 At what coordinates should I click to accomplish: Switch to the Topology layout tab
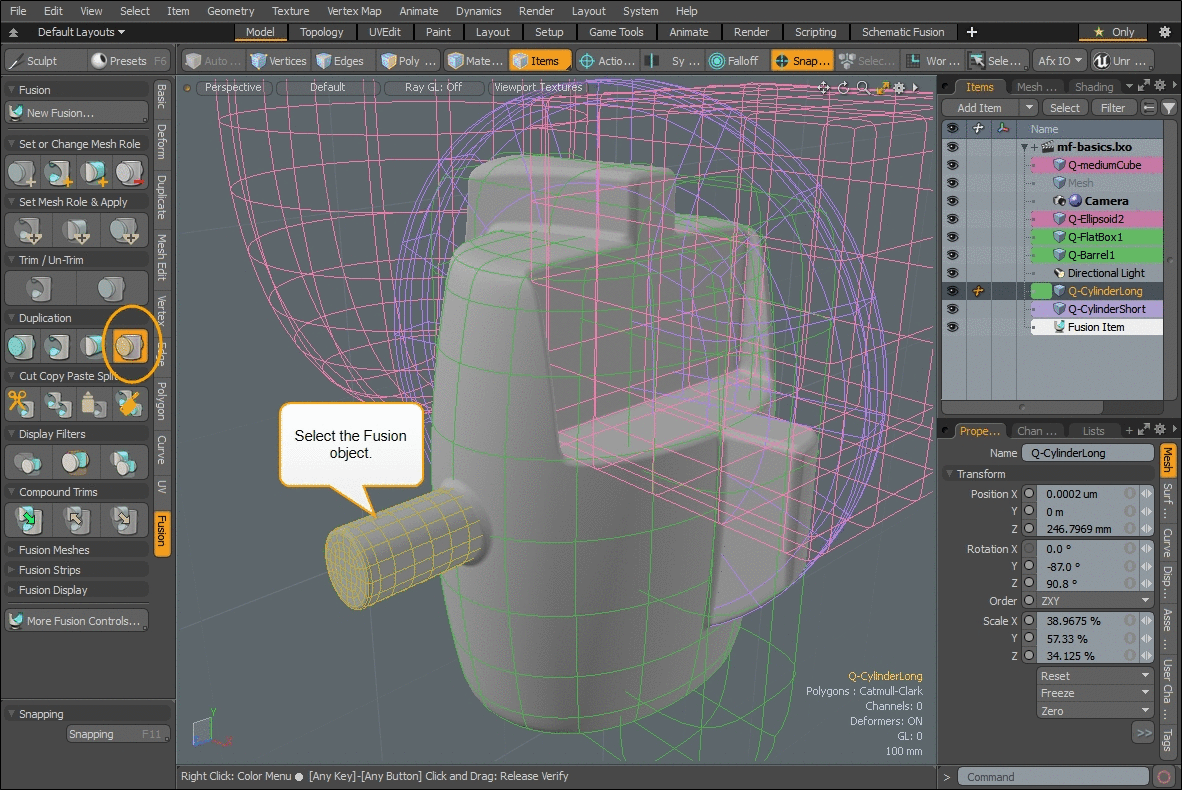pyautogui.click(x=321, y=32)
